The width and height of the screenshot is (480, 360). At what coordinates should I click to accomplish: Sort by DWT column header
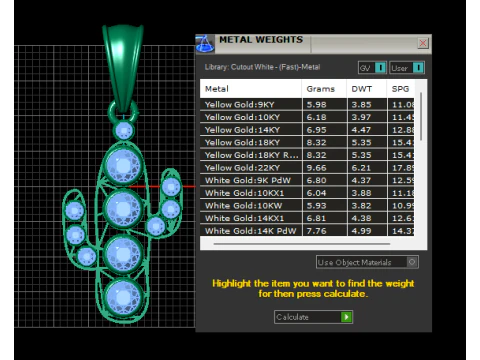point(367,89)
